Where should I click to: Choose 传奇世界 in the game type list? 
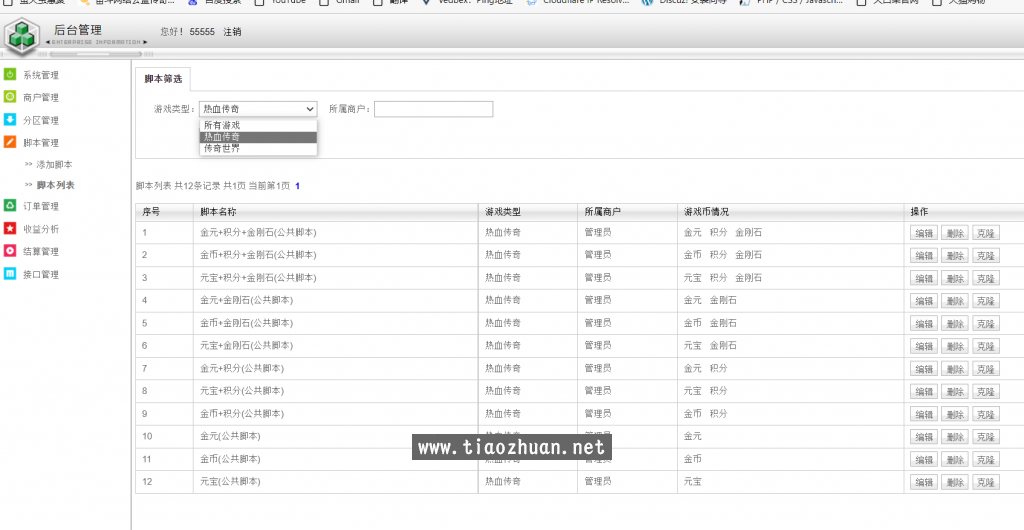click(222, 148)
